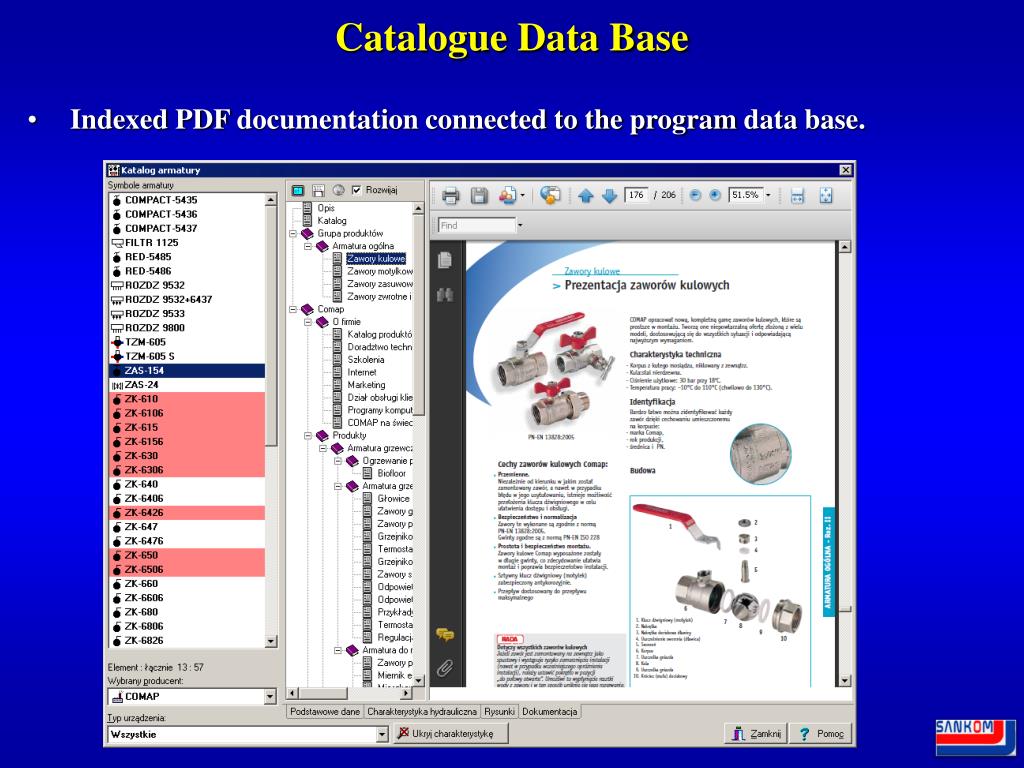
Task: Open the PDF collaborate icon
Action: 507,195
